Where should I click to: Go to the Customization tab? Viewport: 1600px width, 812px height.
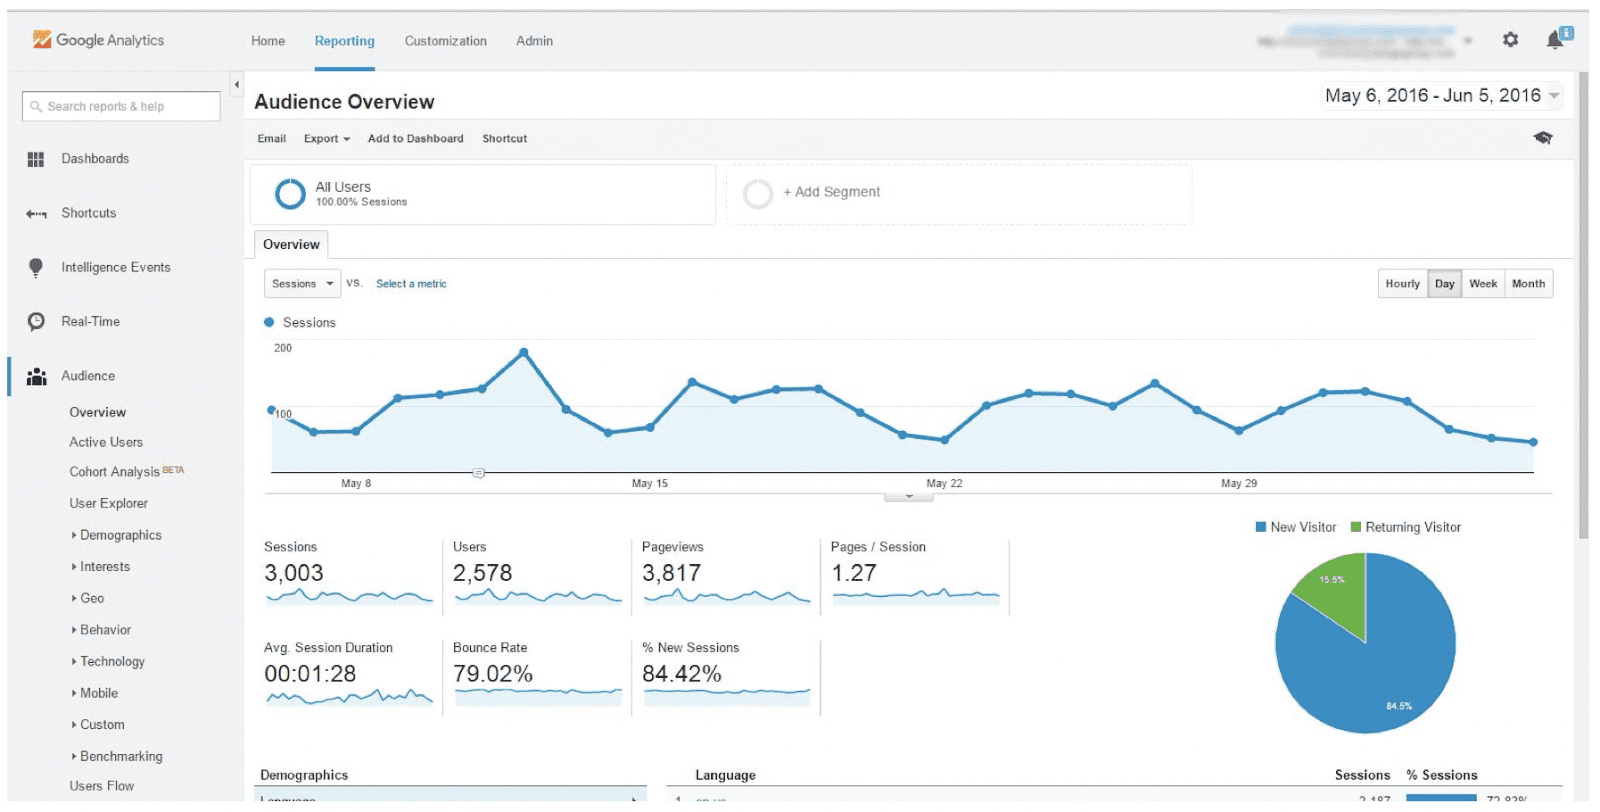point(446,41)
